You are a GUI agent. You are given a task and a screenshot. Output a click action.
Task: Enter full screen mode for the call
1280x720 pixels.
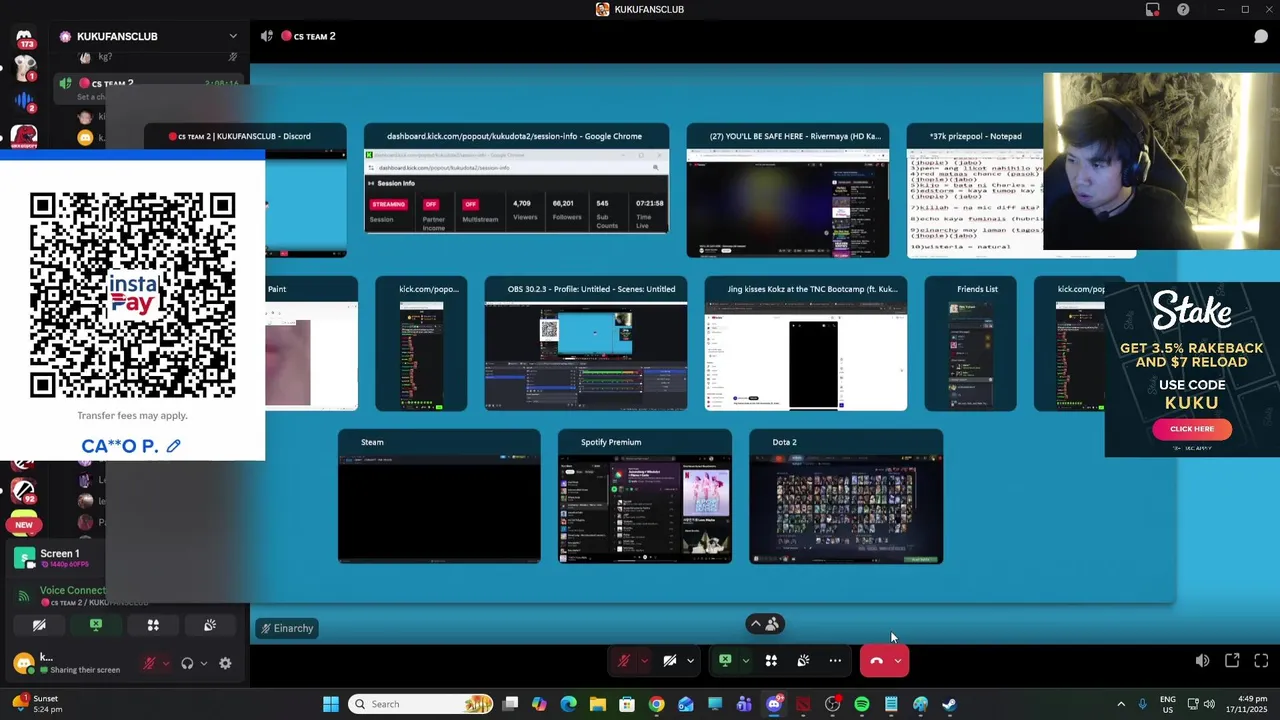pyautogui.click(x=1261, y=661)
